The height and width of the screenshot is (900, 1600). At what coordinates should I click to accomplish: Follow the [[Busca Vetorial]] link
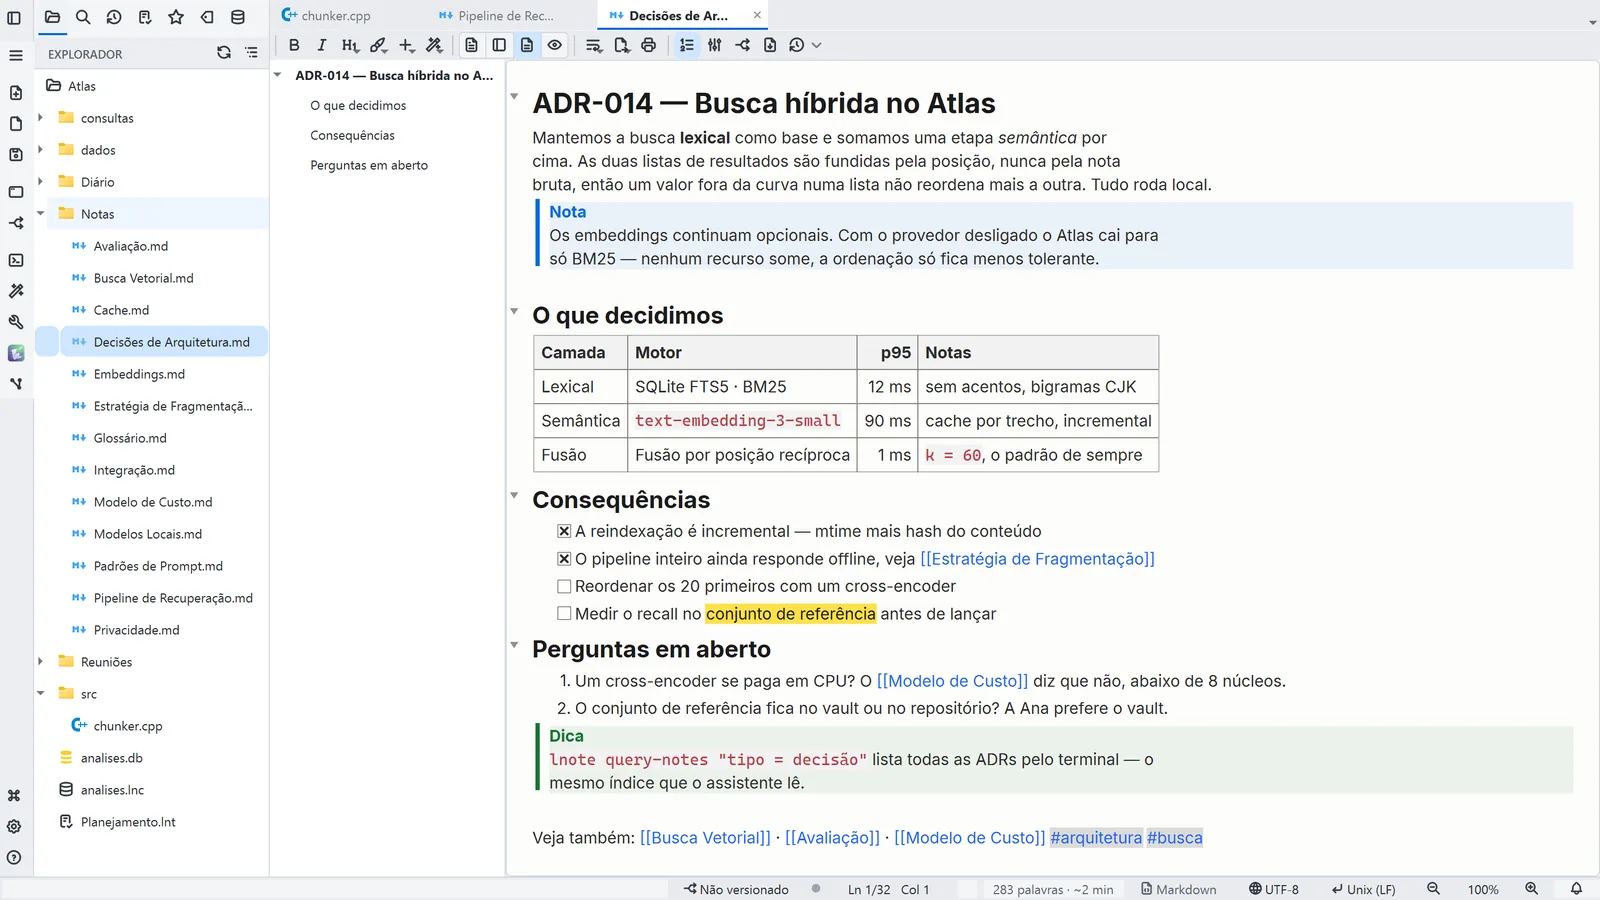tap(705, 838)
